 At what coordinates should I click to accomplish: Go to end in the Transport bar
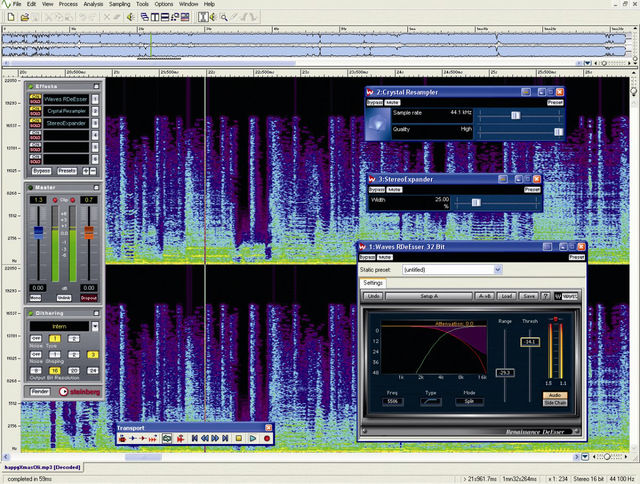(225, 439)
